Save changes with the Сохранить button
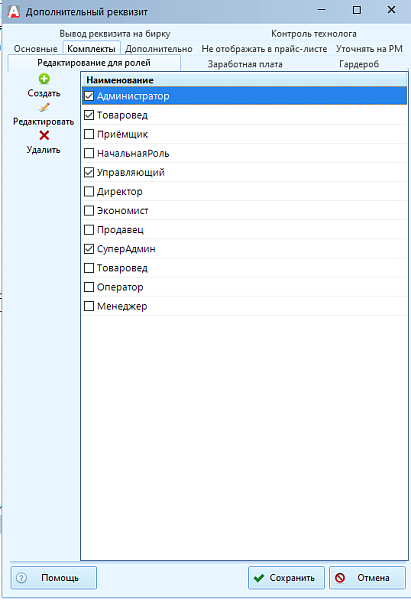This screenshot has height=600, width=411. pos(286,578)
